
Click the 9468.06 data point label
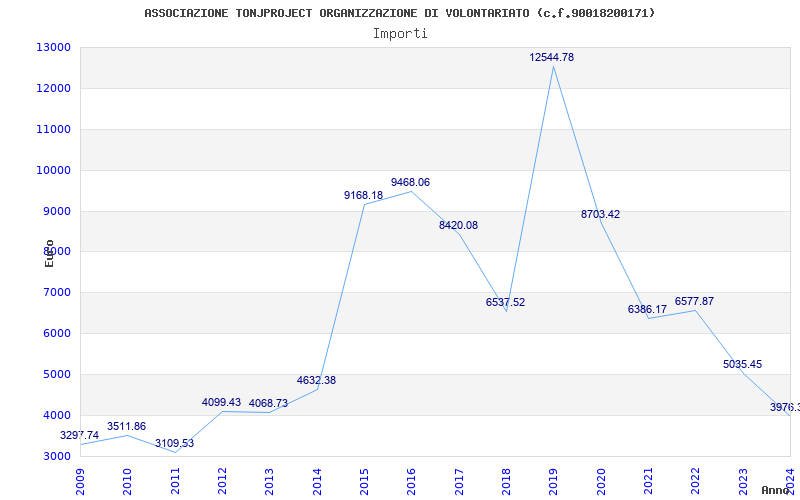(x=410, y=182)
